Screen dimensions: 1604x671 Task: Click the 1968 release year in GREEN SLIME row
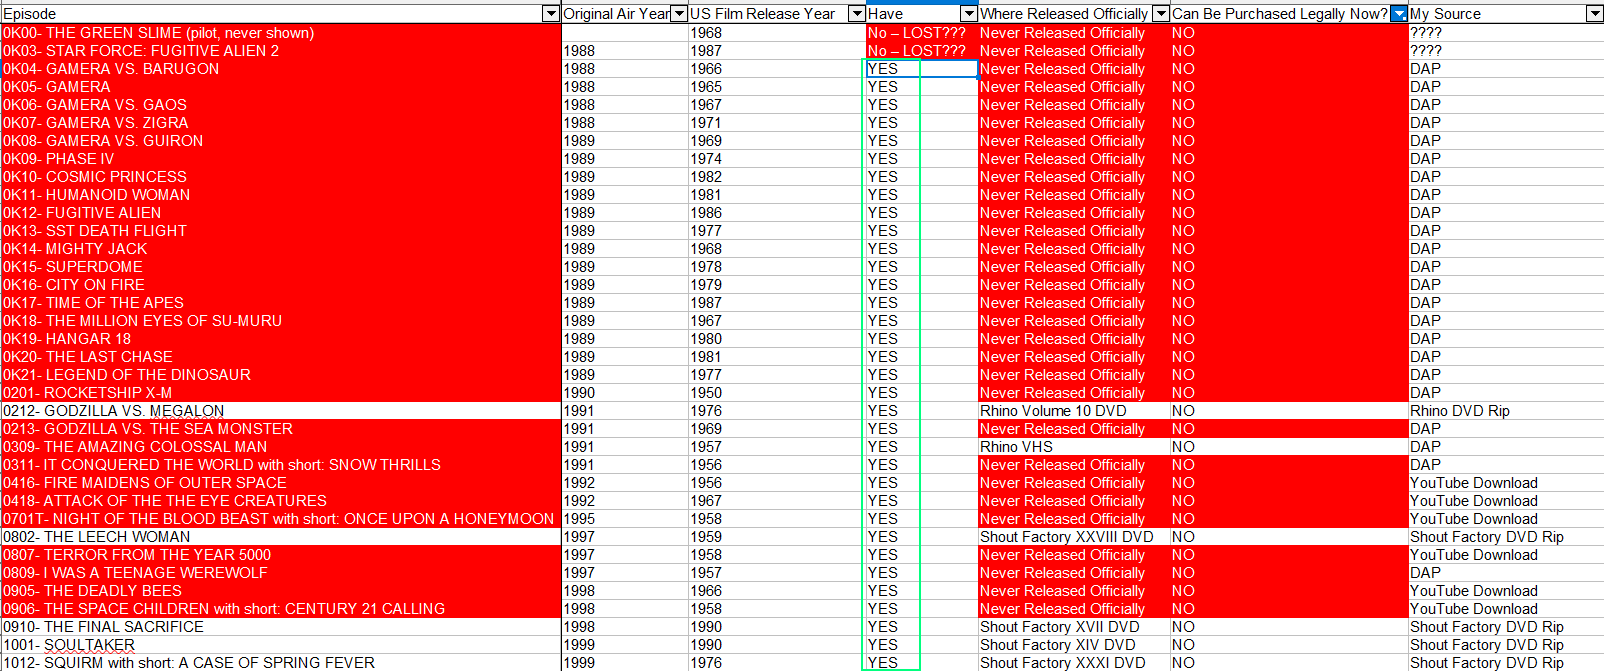777,33
